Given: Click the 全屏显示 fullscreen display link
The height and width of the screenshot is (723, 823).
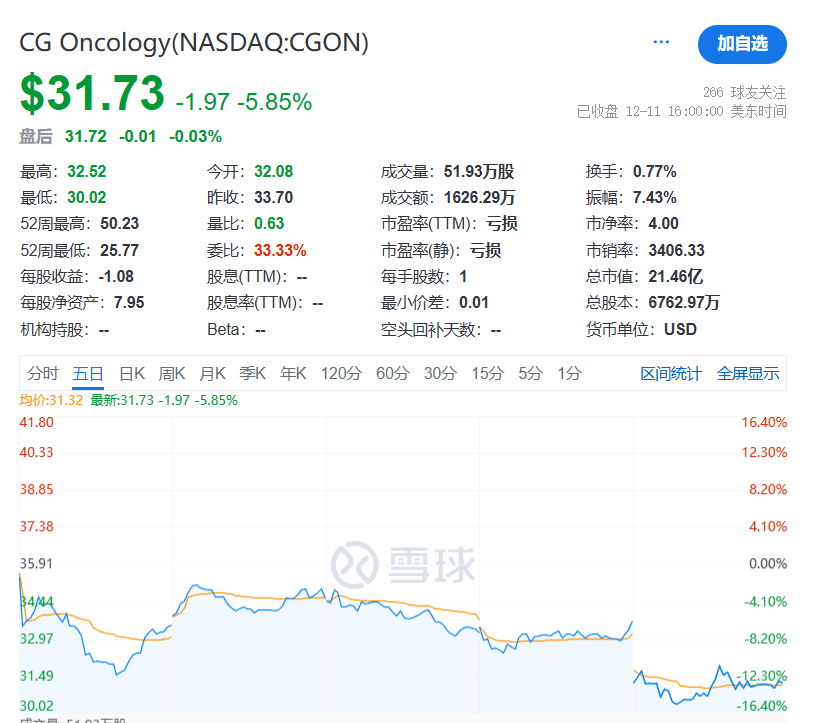Looking at the screenshot, I should click(748, 373).
